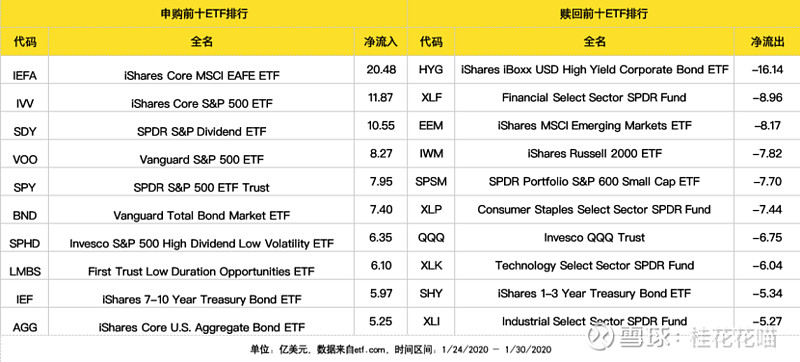Click the left 全名 column header
The width and height of the screenshot is (800, 362).
tap(202, 42)
